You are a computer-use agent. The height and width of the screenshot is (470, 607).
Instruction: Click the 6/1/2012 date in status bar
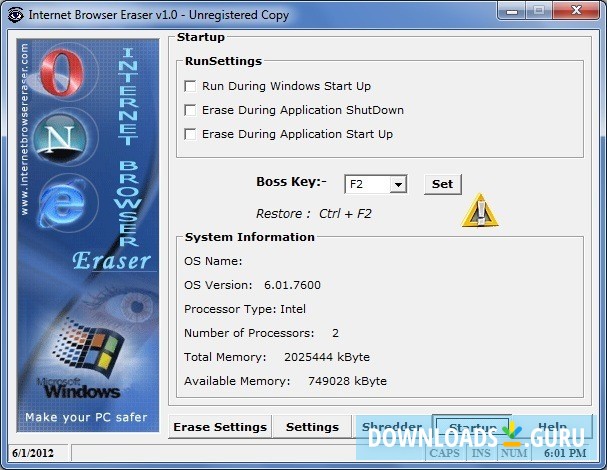coord(33,453)
